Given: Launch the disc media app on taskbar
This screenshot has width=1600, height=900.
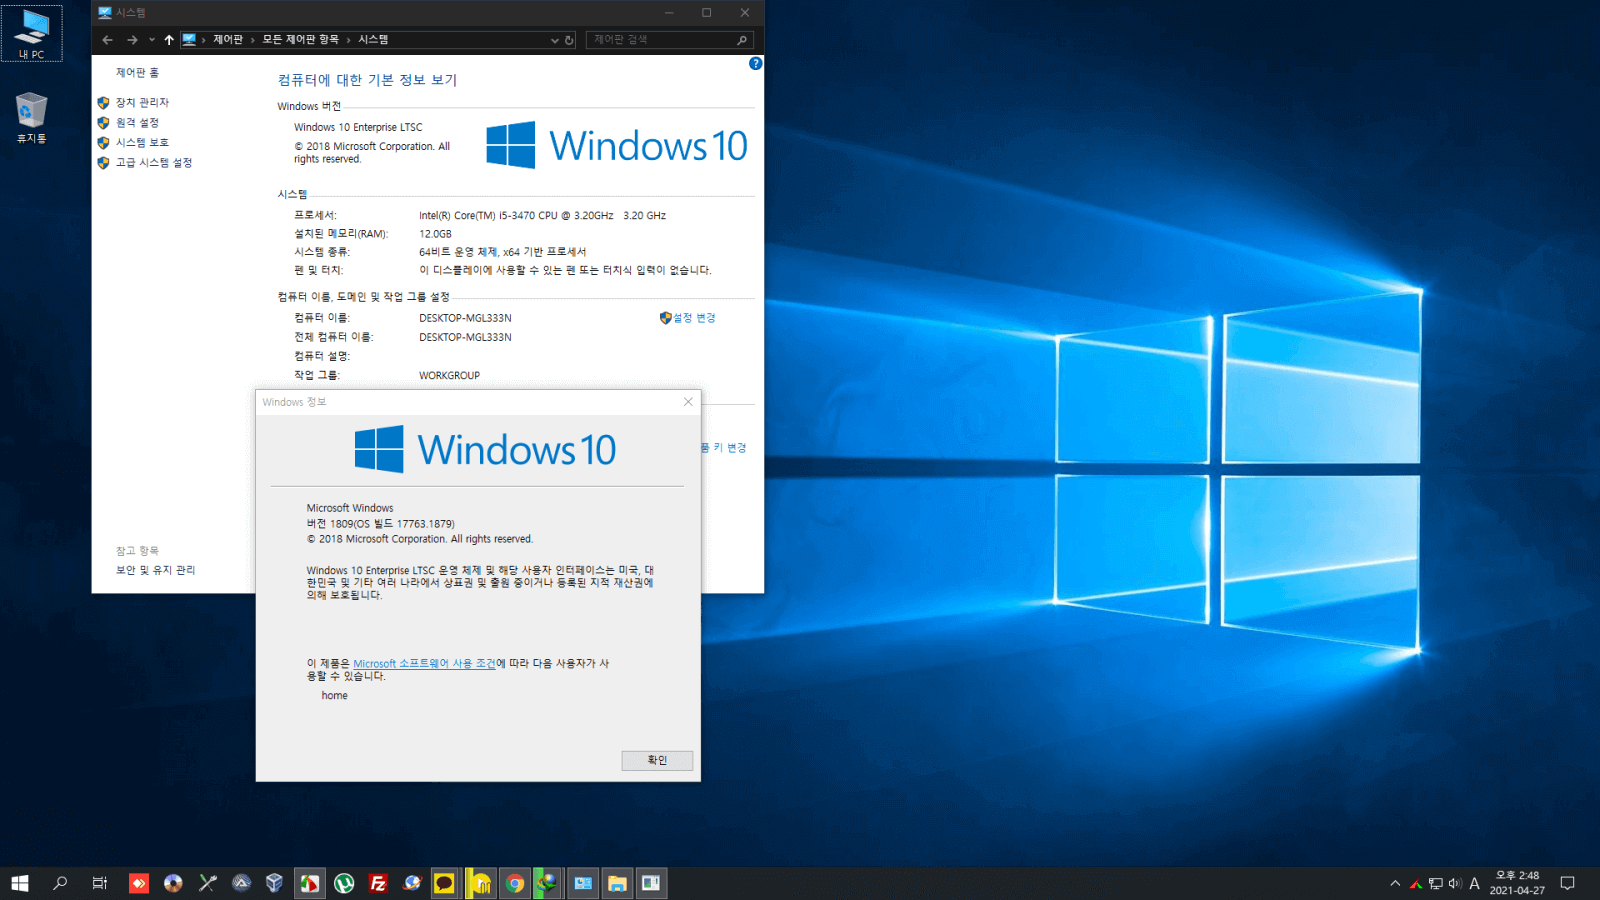Looking at the screenshot, I should pyautogui.click(x=173, y=883).
